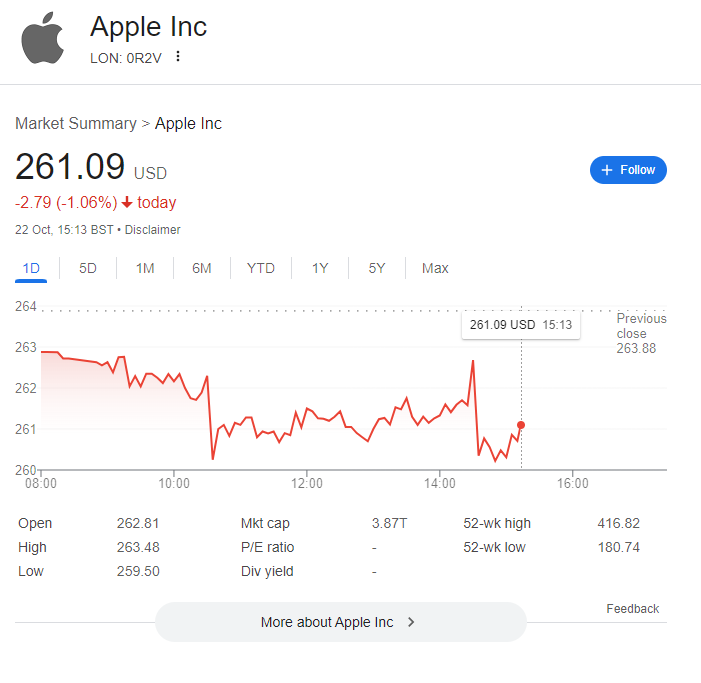This screenshot has width=701, height=683.
Task: Click the Feedback link
Action: [632, 609]
